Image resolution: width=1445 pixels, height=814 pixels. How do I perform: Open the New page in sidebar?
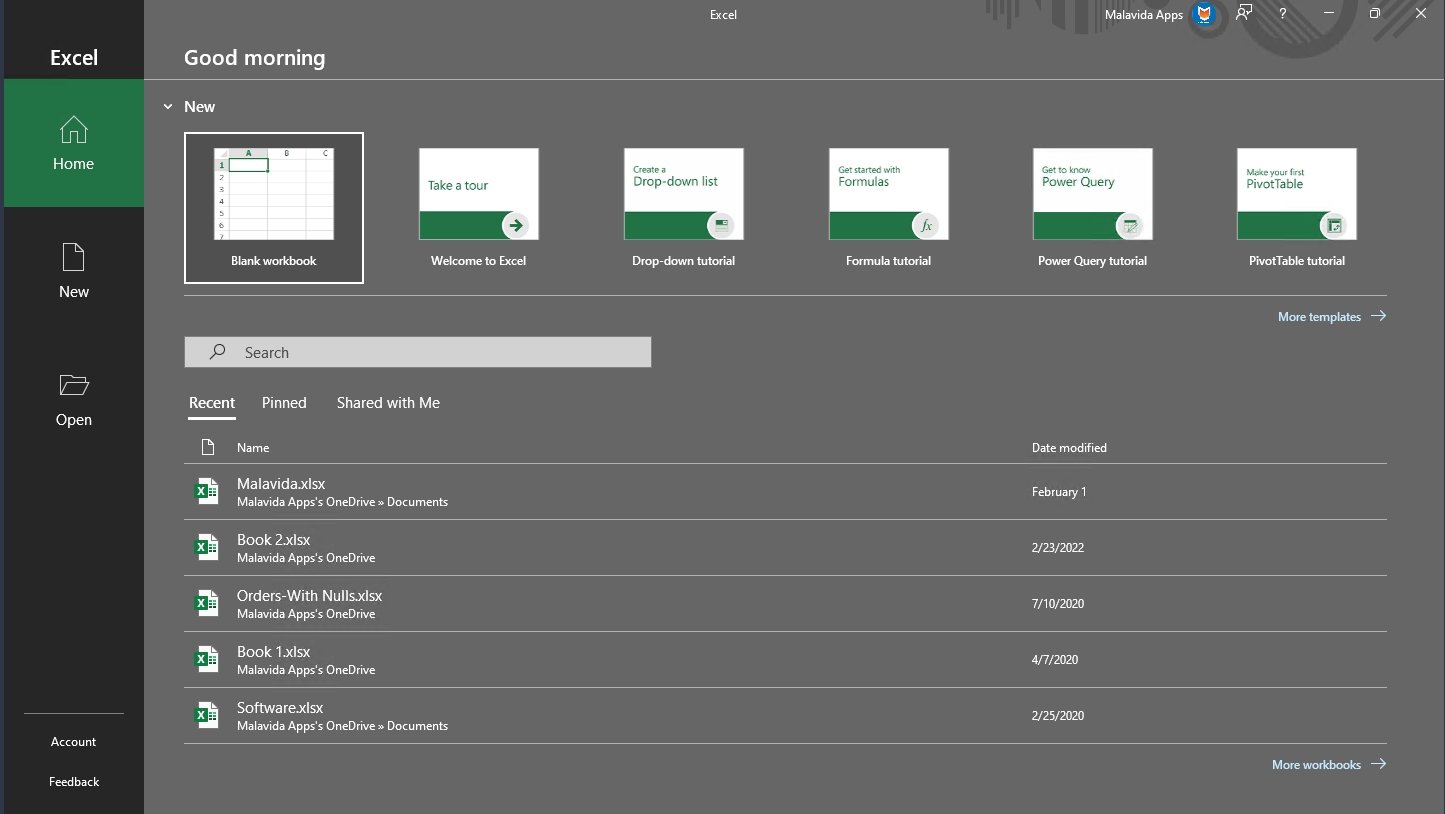pyautogui.click(x=74, y=271)
